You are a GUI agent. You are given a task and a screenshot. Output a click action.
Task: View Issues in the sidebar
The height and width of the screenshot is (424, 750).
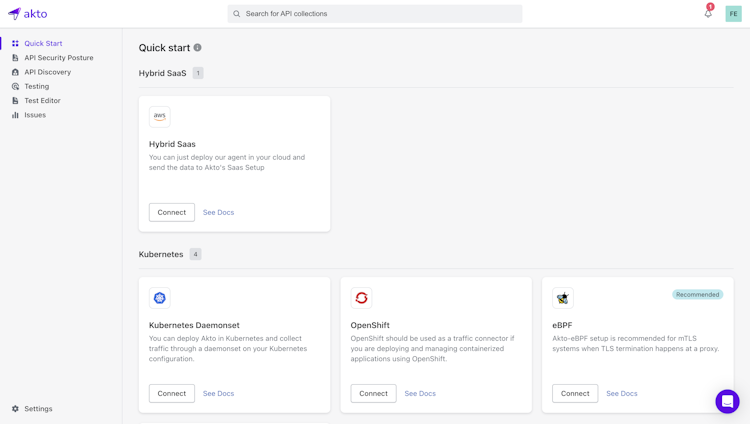point(35,115)
